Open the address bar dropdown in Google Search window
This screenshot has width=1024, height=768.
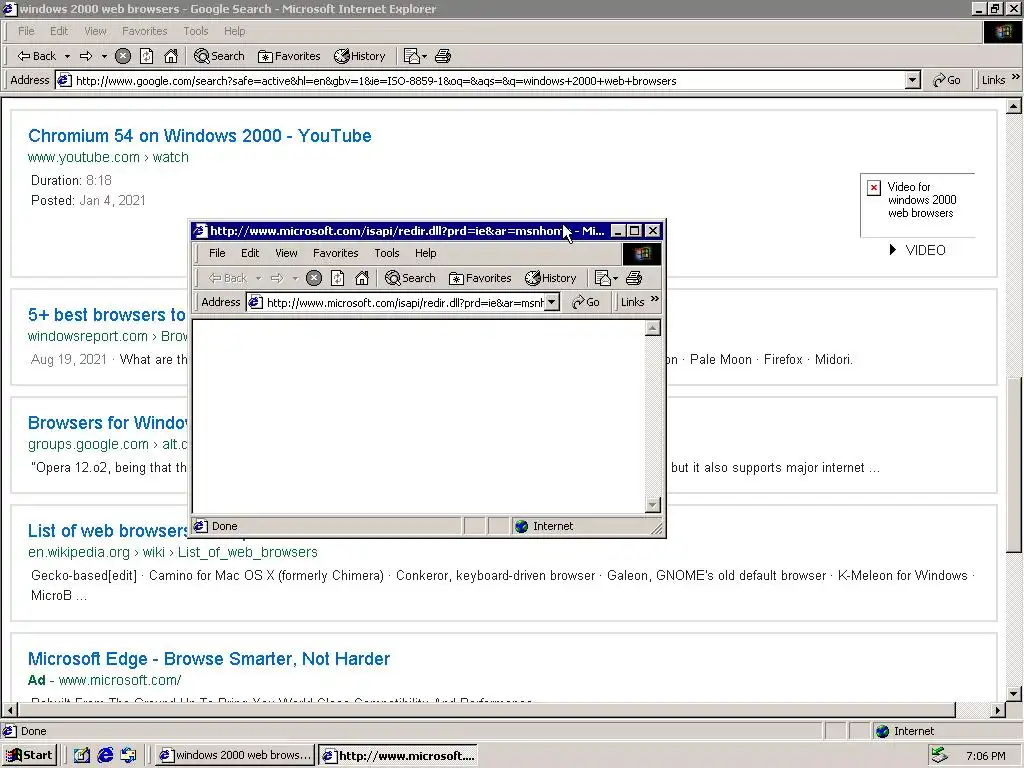click(913, 80)
